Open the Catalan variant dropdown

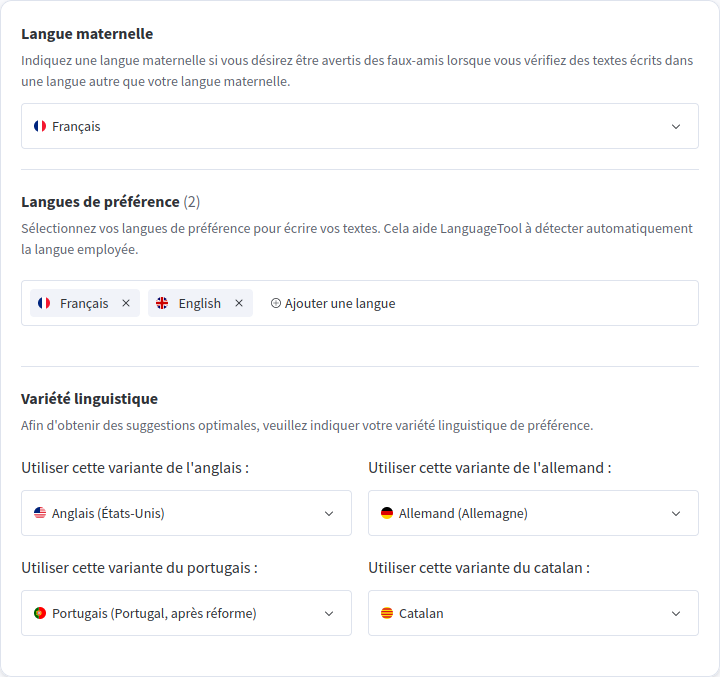tap(534, 613)
